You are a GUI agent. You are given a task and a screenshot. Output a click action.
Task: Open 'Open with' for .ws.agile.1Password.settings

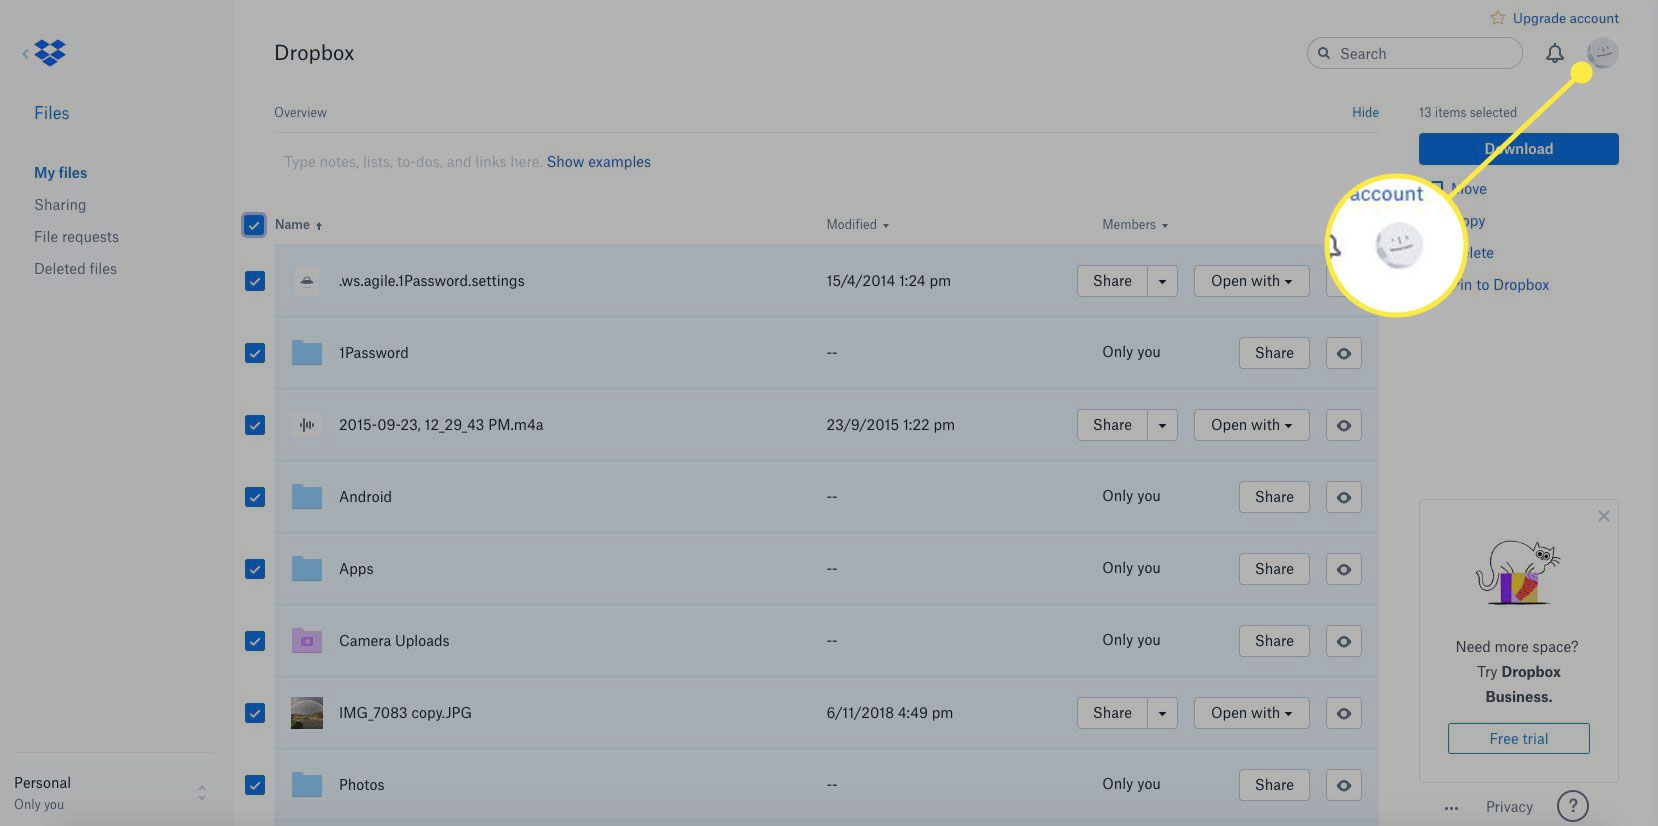coord(1251,281)
